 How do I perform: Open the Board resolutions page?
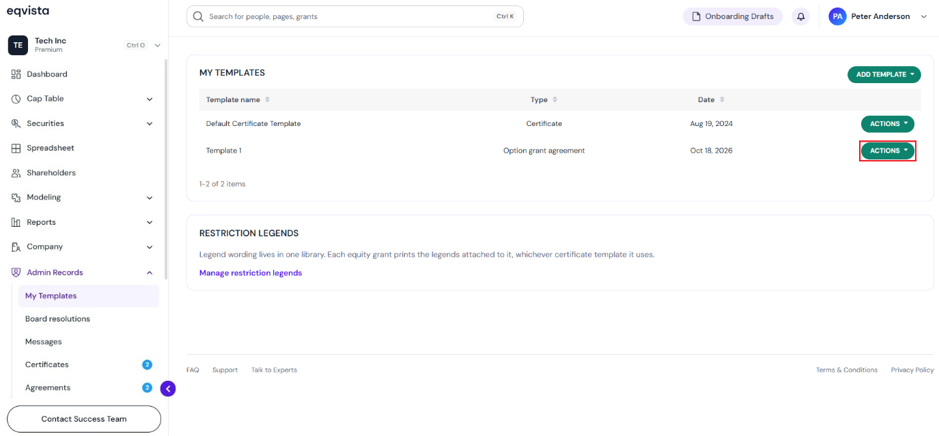pos(57,319)
